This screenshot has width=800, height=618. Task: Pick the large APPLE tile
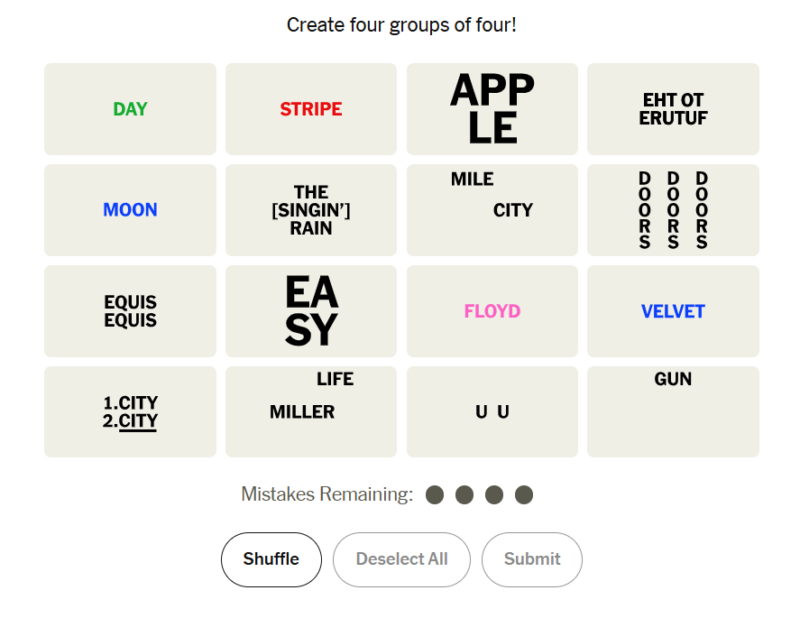pos(492,109)
